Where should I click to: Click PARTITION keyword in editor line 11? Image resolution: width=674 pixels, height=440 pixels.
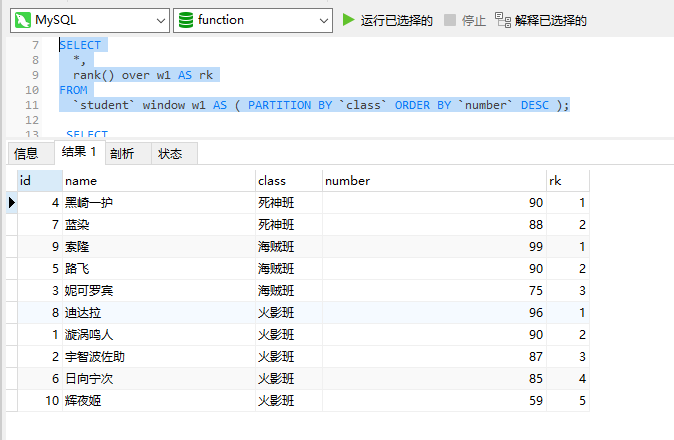click(279, 105)
